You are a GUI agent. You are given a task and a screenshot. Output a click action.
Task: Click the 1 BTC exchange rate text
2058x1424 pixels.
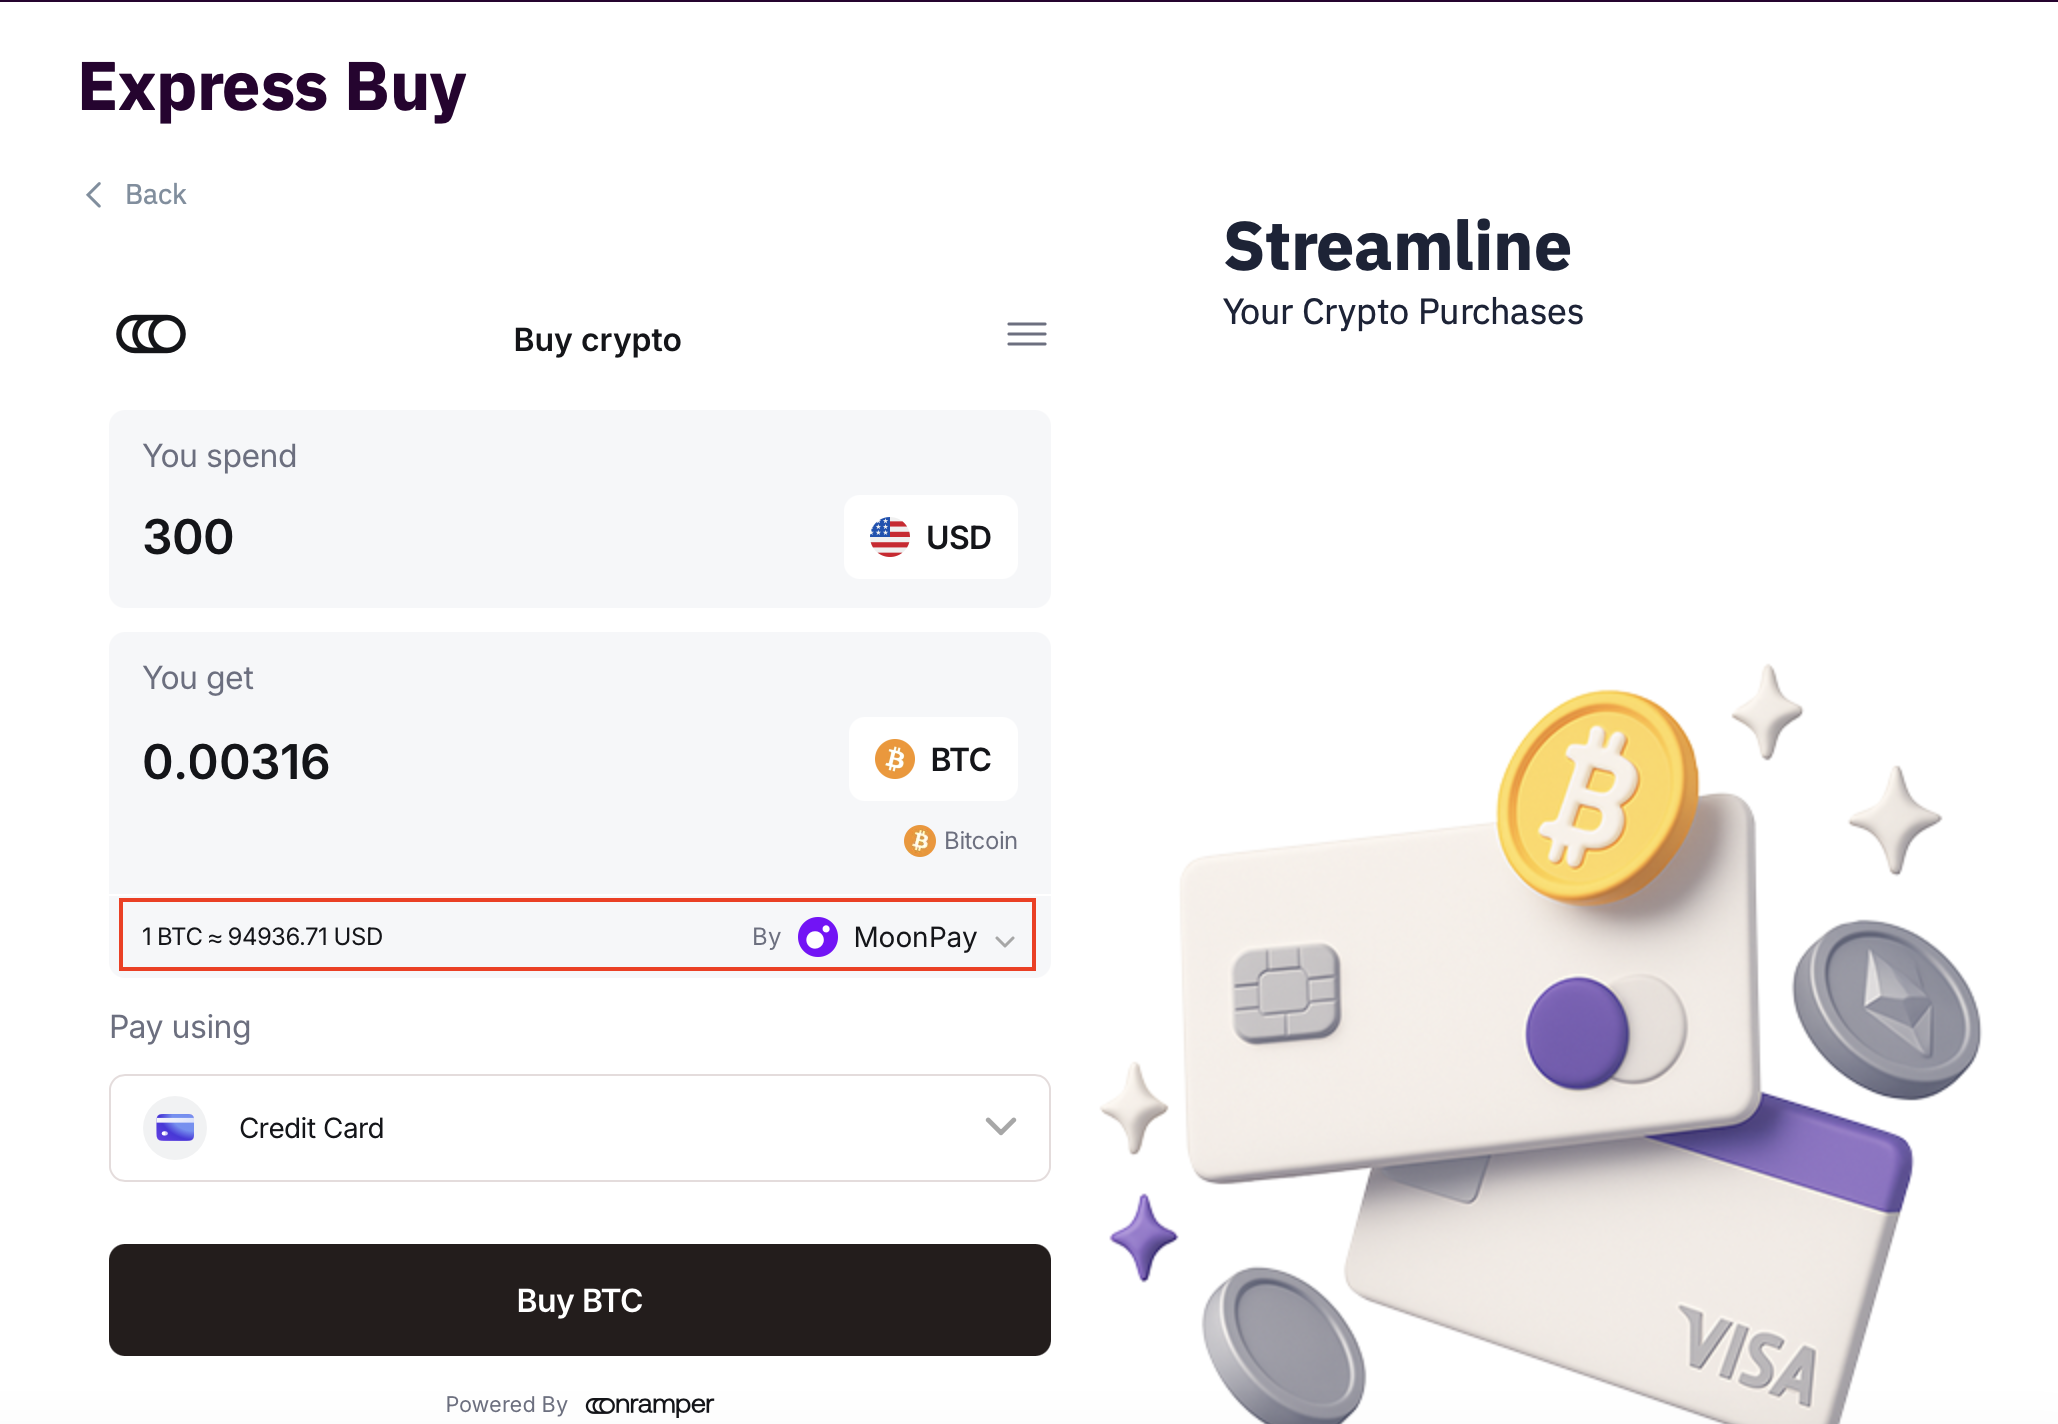(x=262, y=937)
